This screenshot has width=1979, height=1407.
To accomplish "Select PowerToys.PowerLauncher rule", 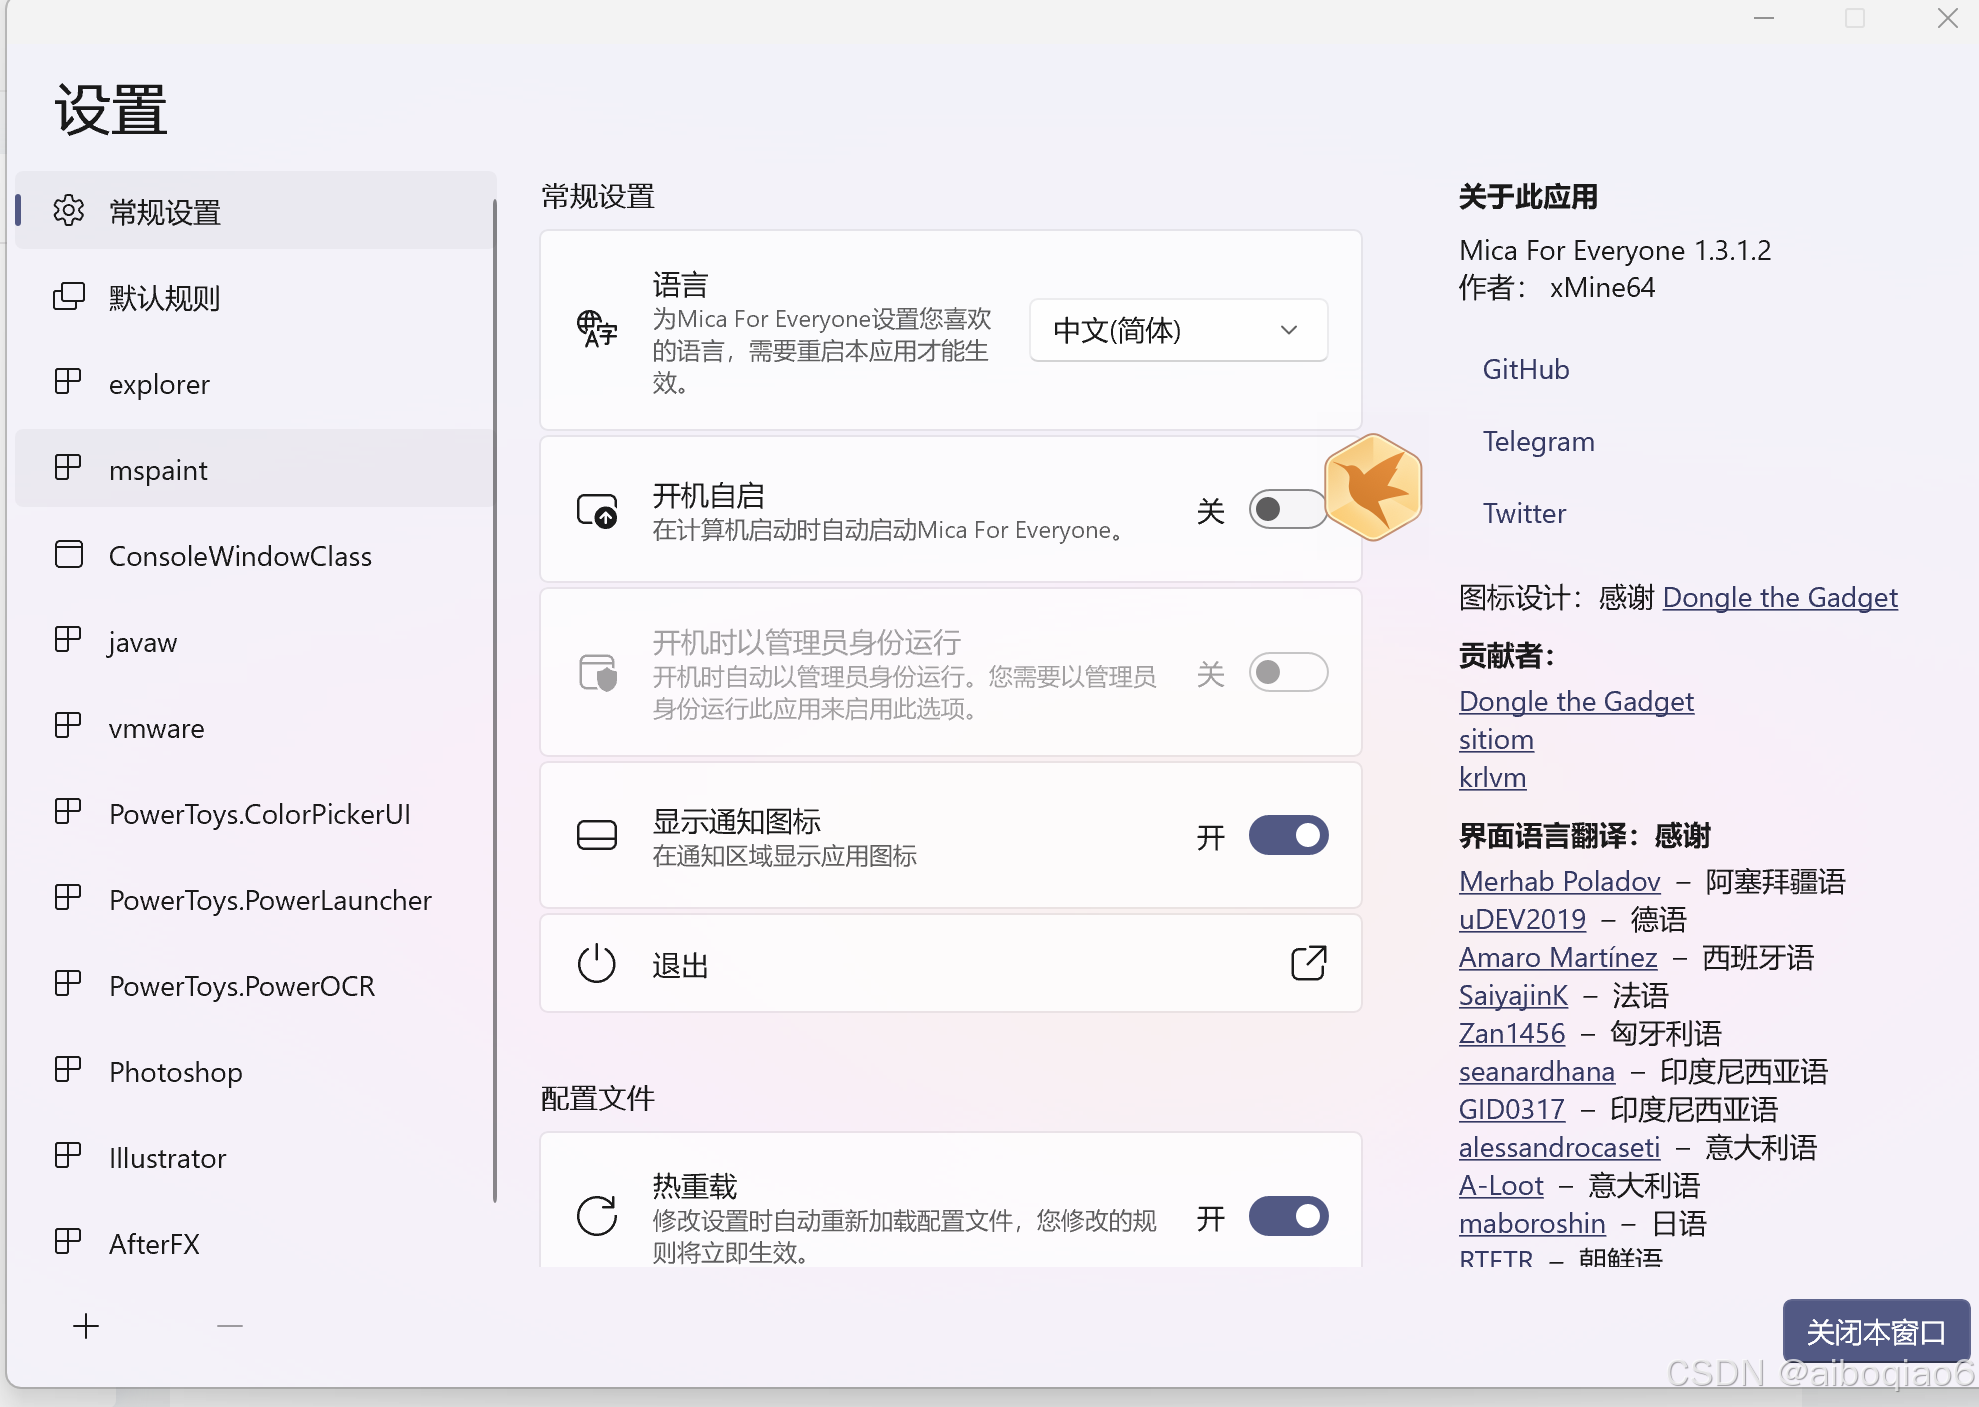I will click(255, 899).
